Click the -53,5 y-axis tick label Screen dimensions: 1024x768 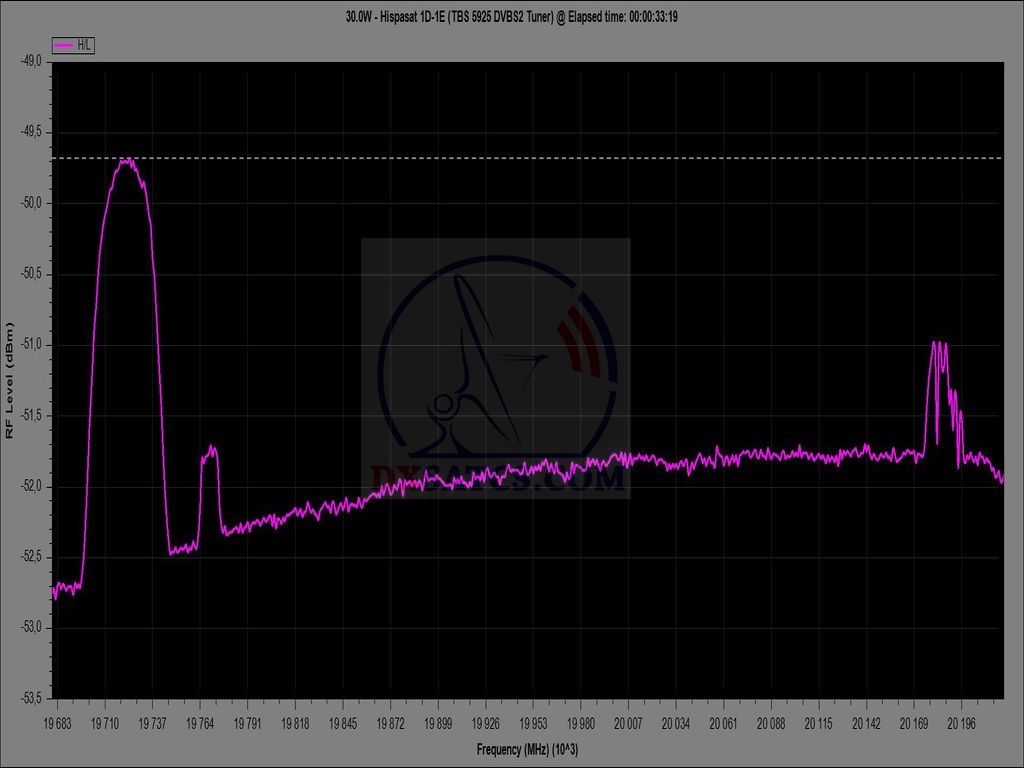31,698
